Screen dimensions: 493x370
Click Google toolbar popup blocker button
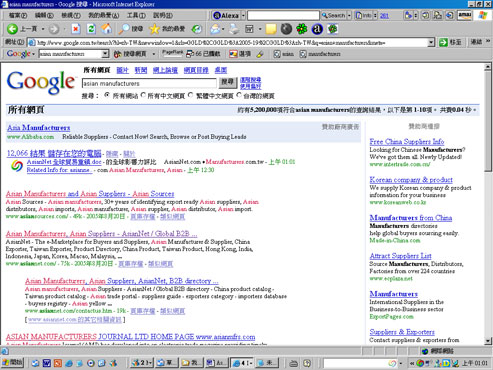coord(203,54)
